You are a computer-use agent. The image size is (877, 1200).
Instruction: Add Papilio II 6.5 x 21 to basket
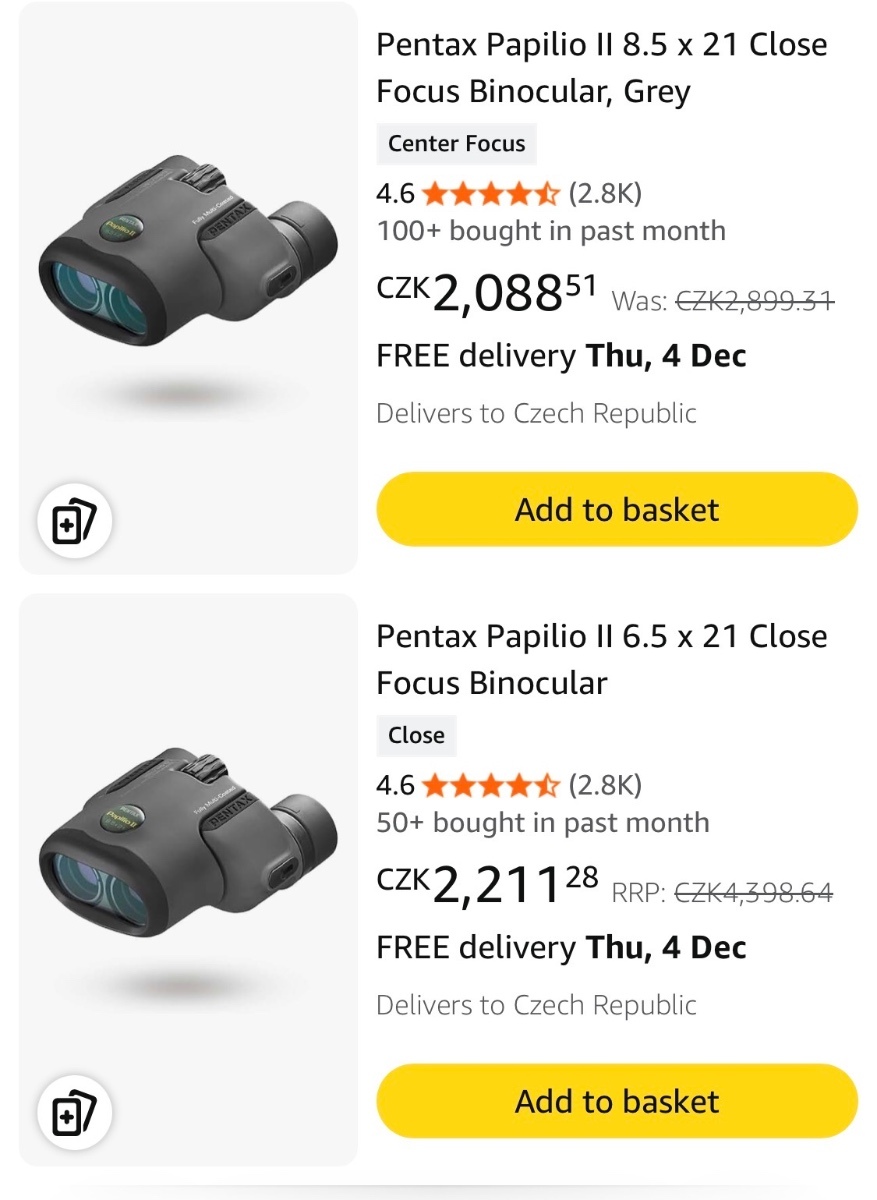[x=616, y=1102]
